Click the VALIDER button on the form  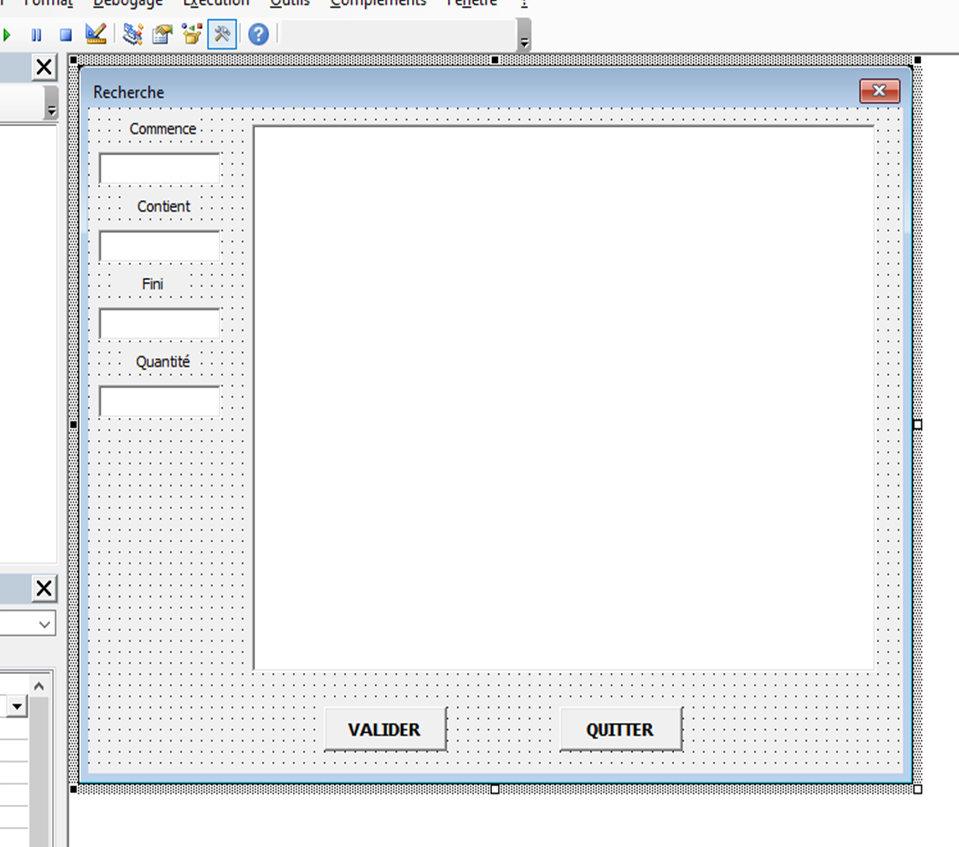point(384,729)
